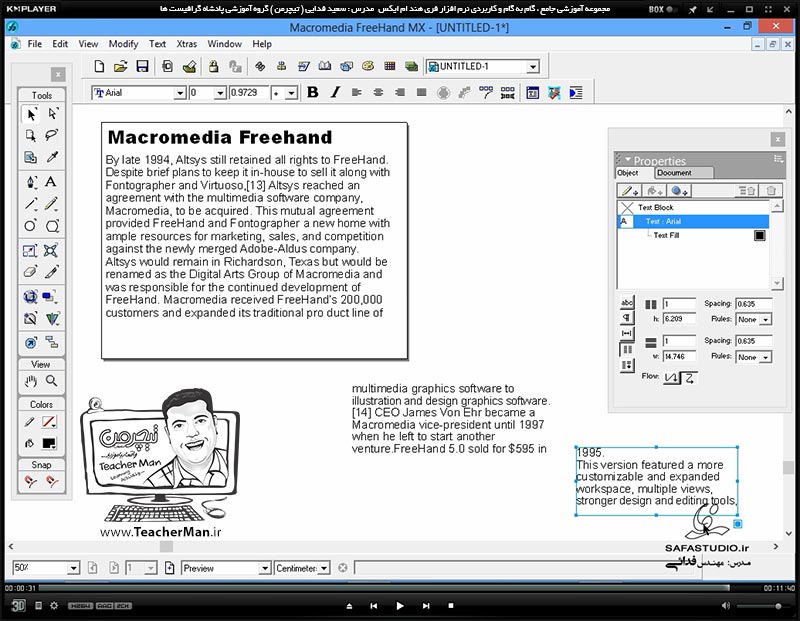Select the Text tool
This screenshot has height=621, width=800.
[51, 182]
